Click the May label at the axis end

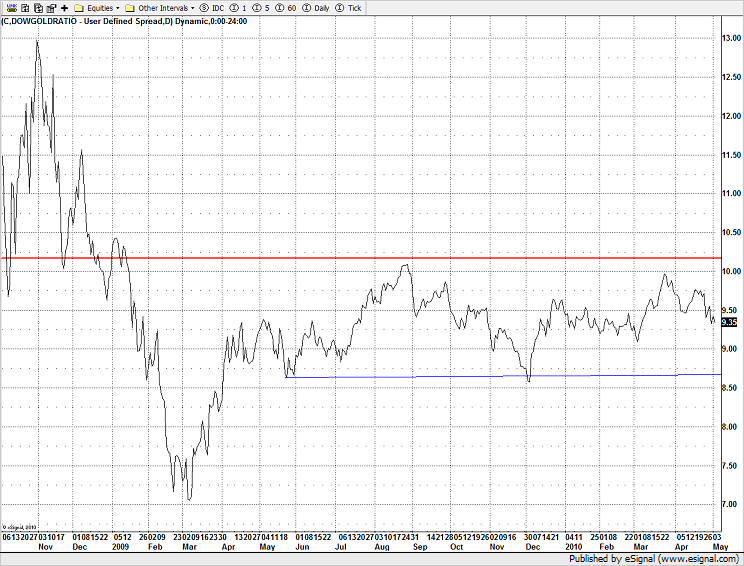pos(721,547)
